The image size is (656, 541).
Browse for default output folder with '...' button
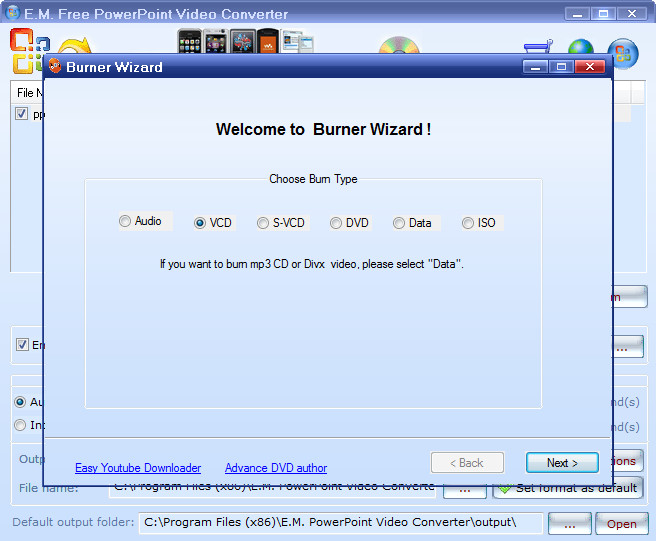coord(570,523)
